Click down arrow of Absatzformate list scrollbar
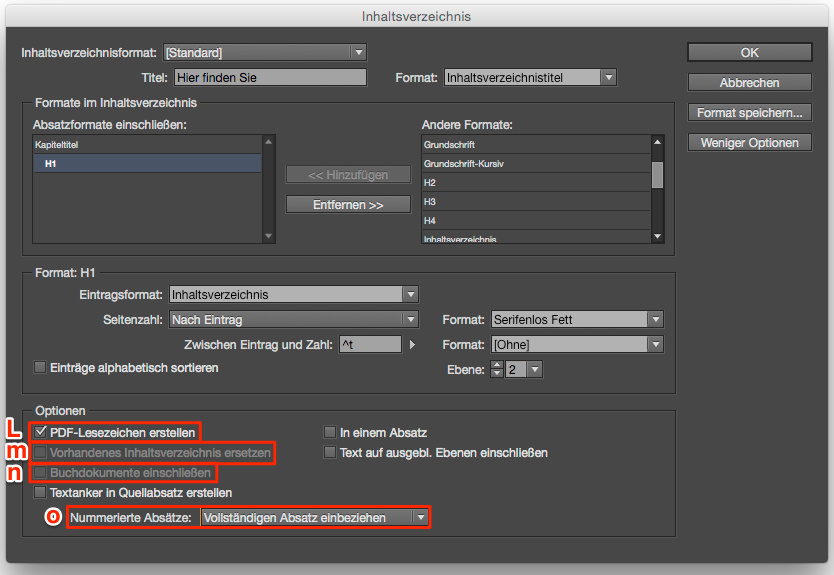Image resolution: width=834 pixels, height=575 pixels. click(268, 236)
